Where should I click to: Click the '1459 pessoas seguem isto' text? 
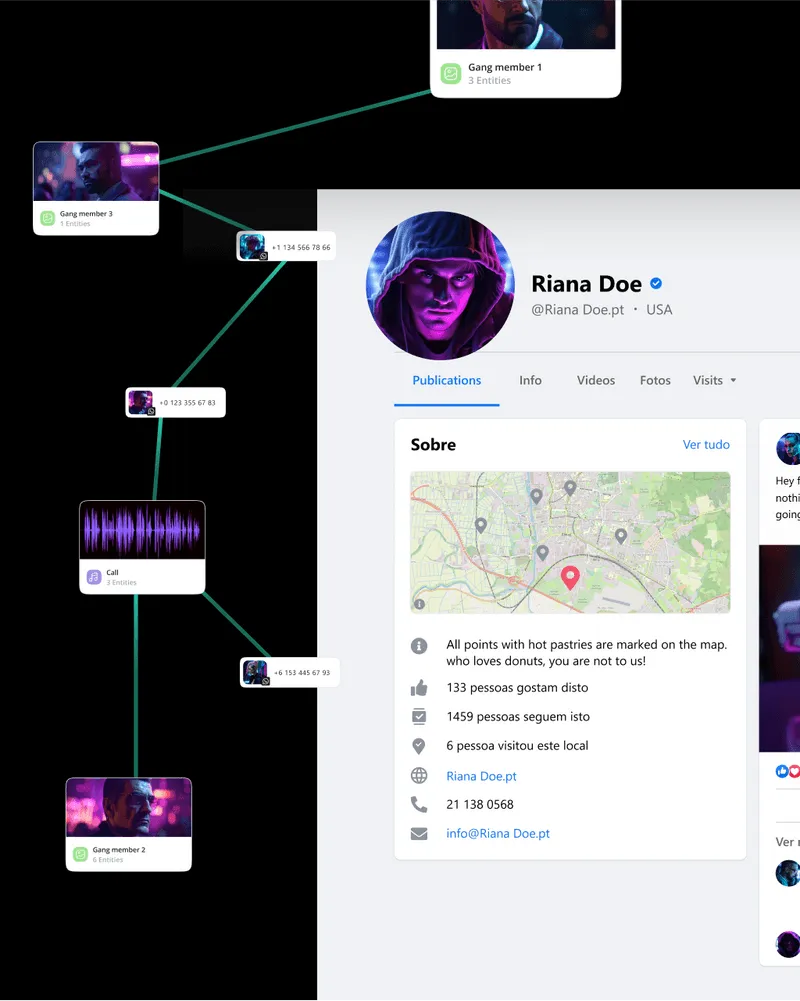pyautogui.click(x=518, y=716)
